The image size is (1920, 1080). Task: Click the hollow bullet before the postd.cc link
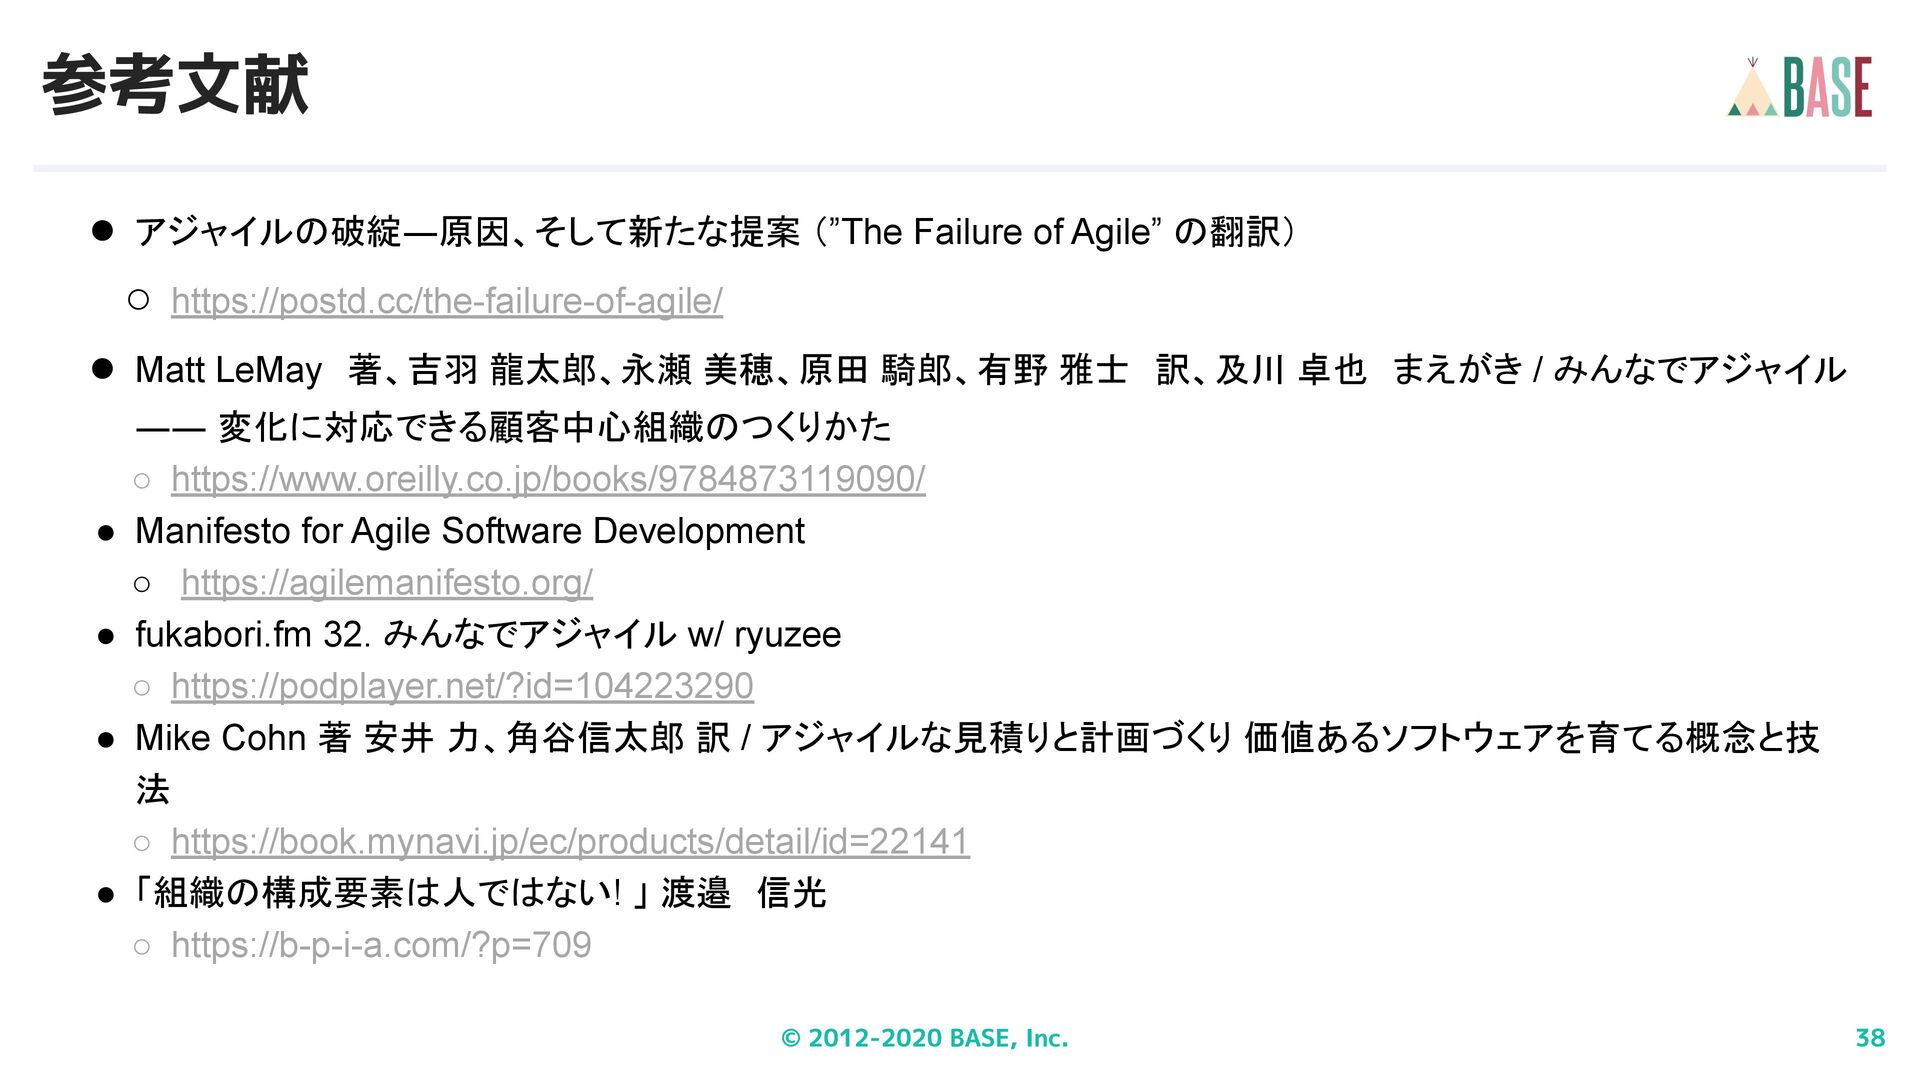coord(139,299)
